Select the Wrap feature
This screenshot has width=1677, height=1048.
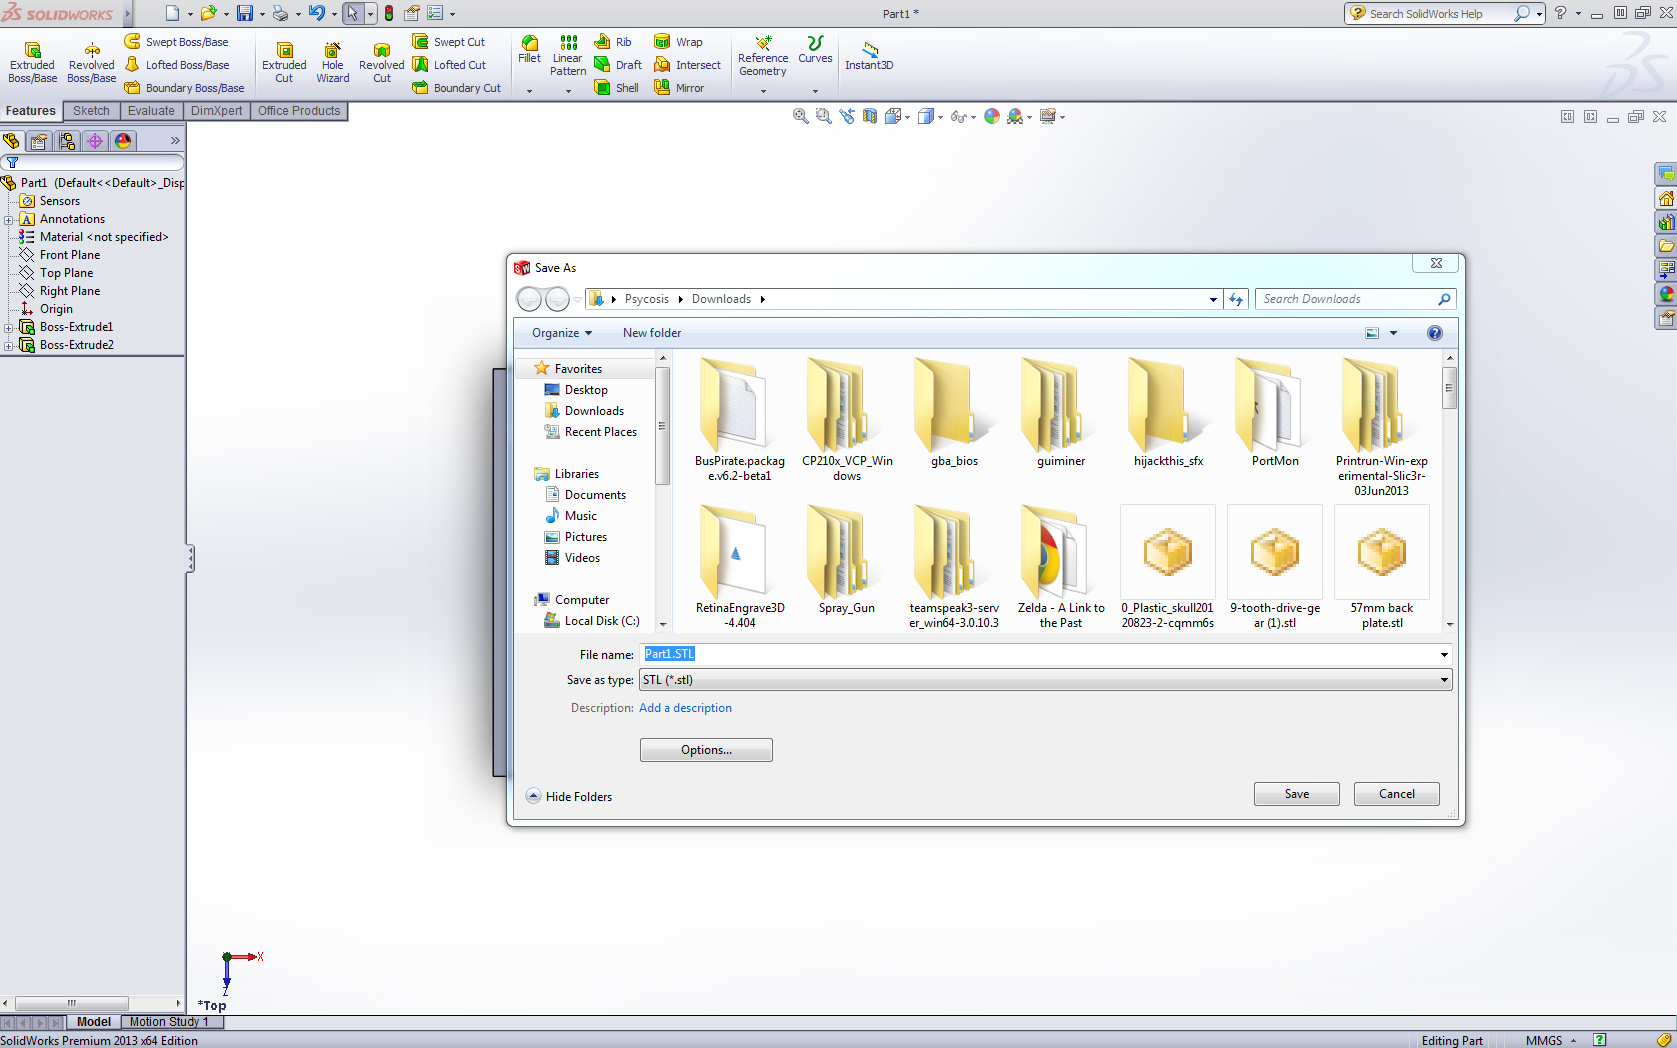pos(678,42)
